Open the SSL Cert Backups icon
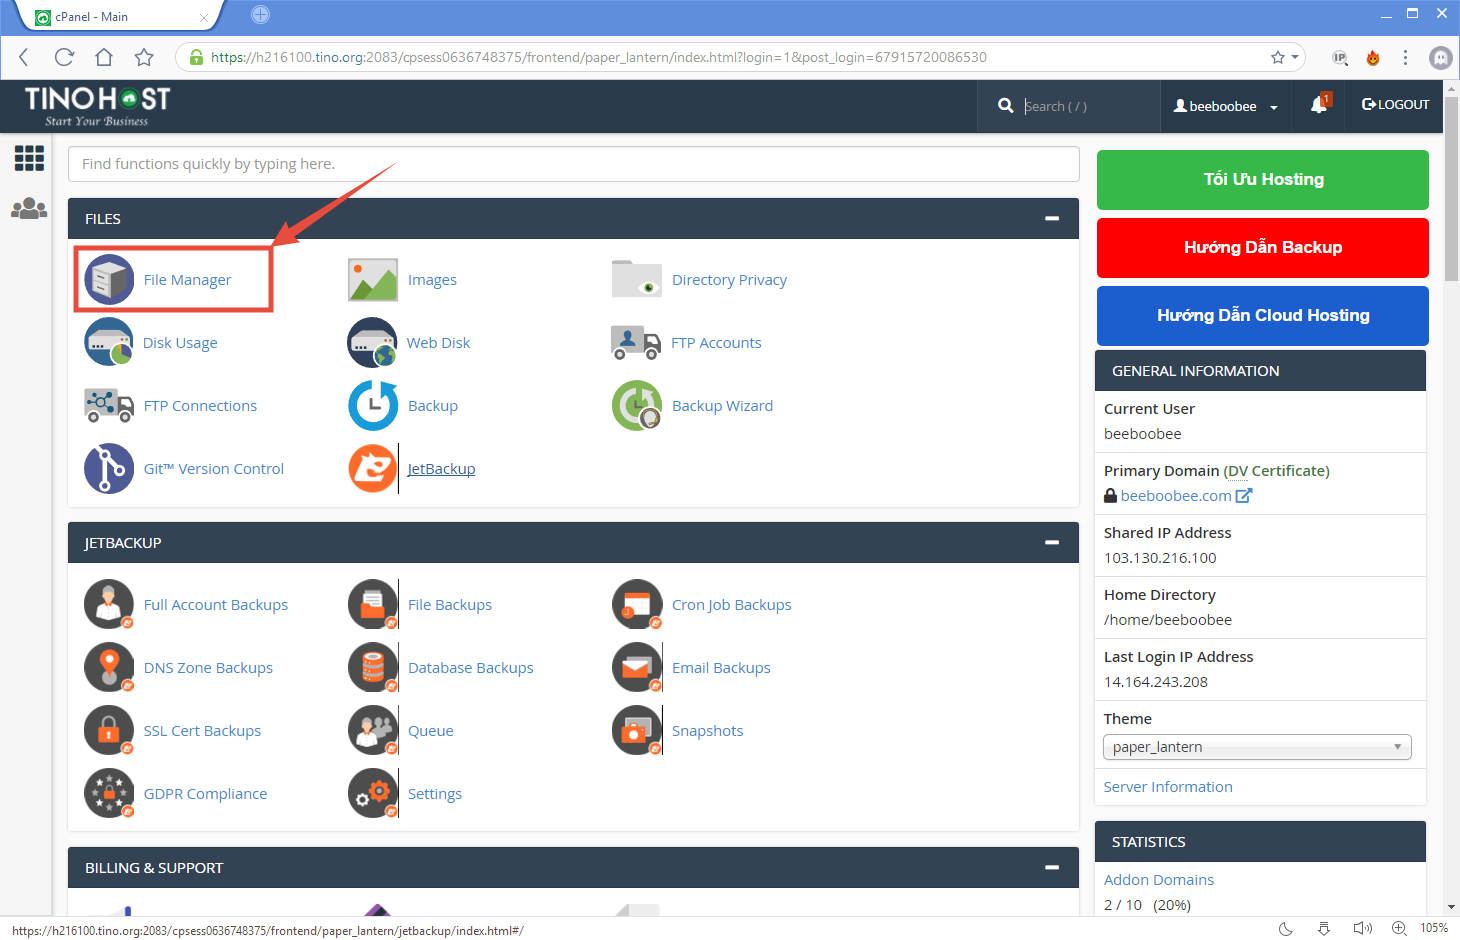Image resolution: width=1460 pixels, height=940 pixels. pyautogui.click(x=109, y=730)
